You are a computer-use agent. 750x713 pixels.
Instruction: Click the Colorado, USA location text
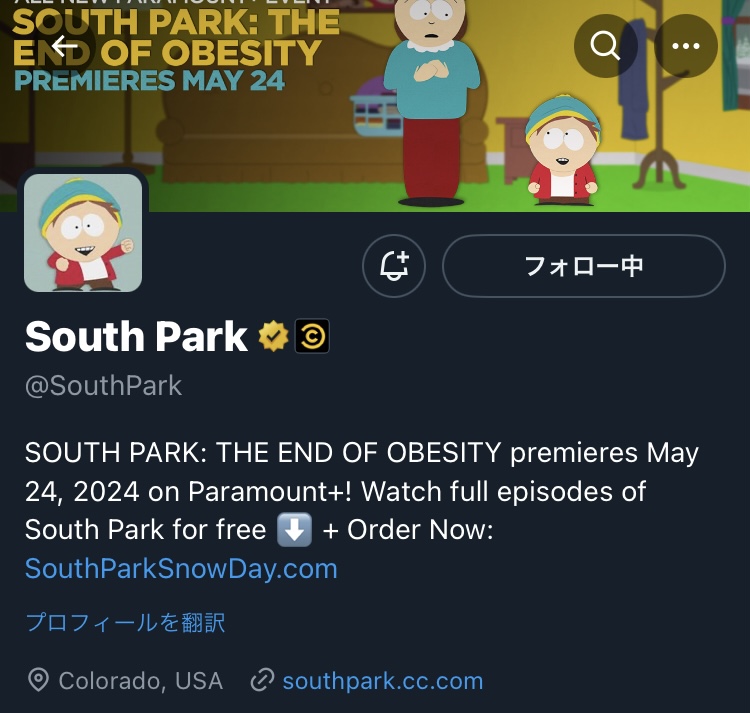point(141,680)
